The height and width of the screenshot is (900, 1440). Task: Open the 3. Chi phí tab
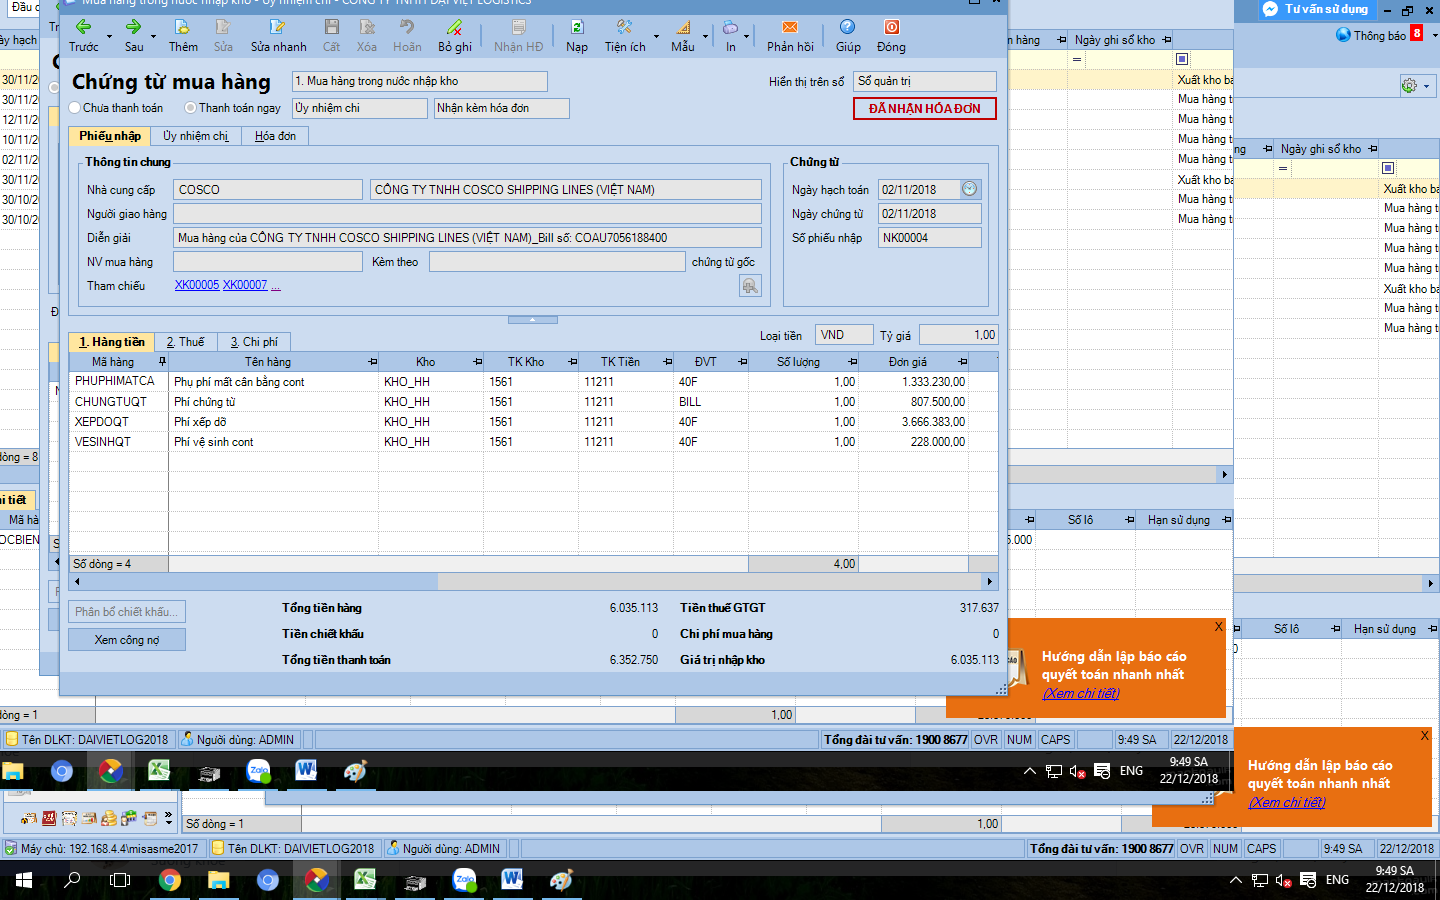point(254,342)
